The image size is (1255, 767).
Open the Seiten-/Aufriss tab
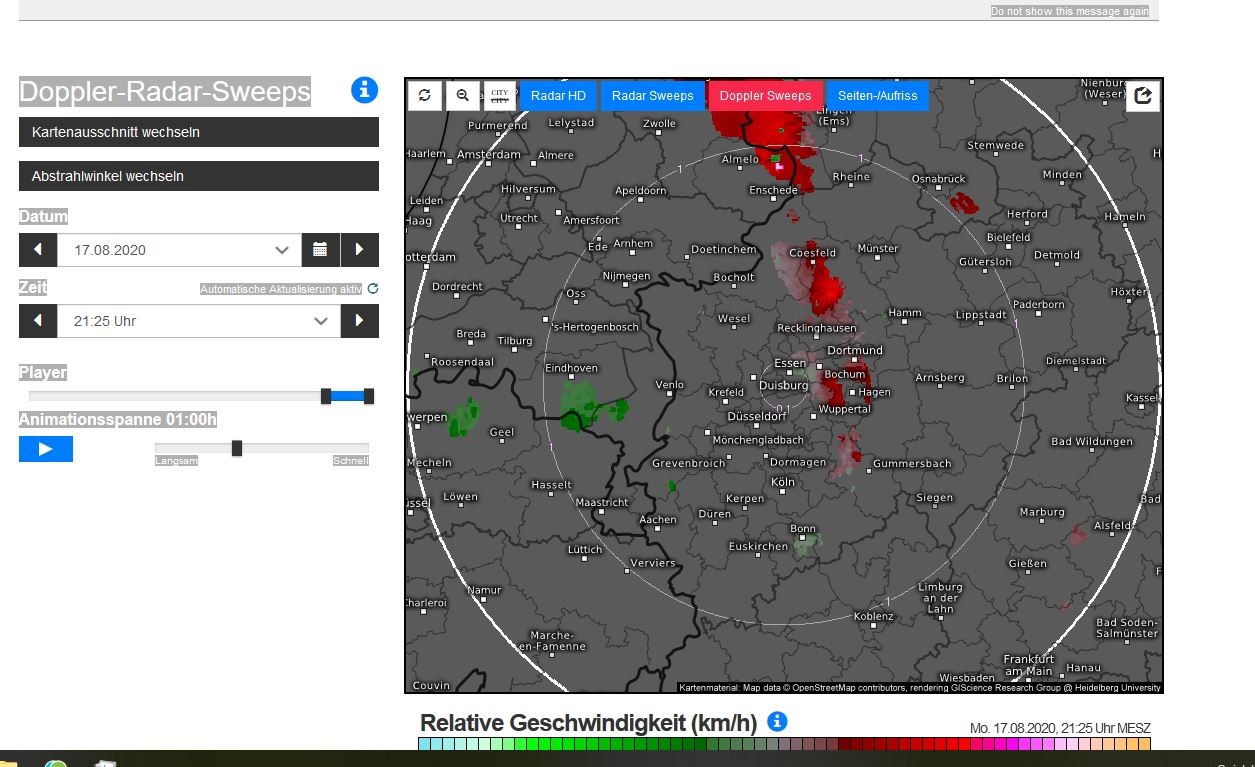pyautogui.click(x=877, y=96)
